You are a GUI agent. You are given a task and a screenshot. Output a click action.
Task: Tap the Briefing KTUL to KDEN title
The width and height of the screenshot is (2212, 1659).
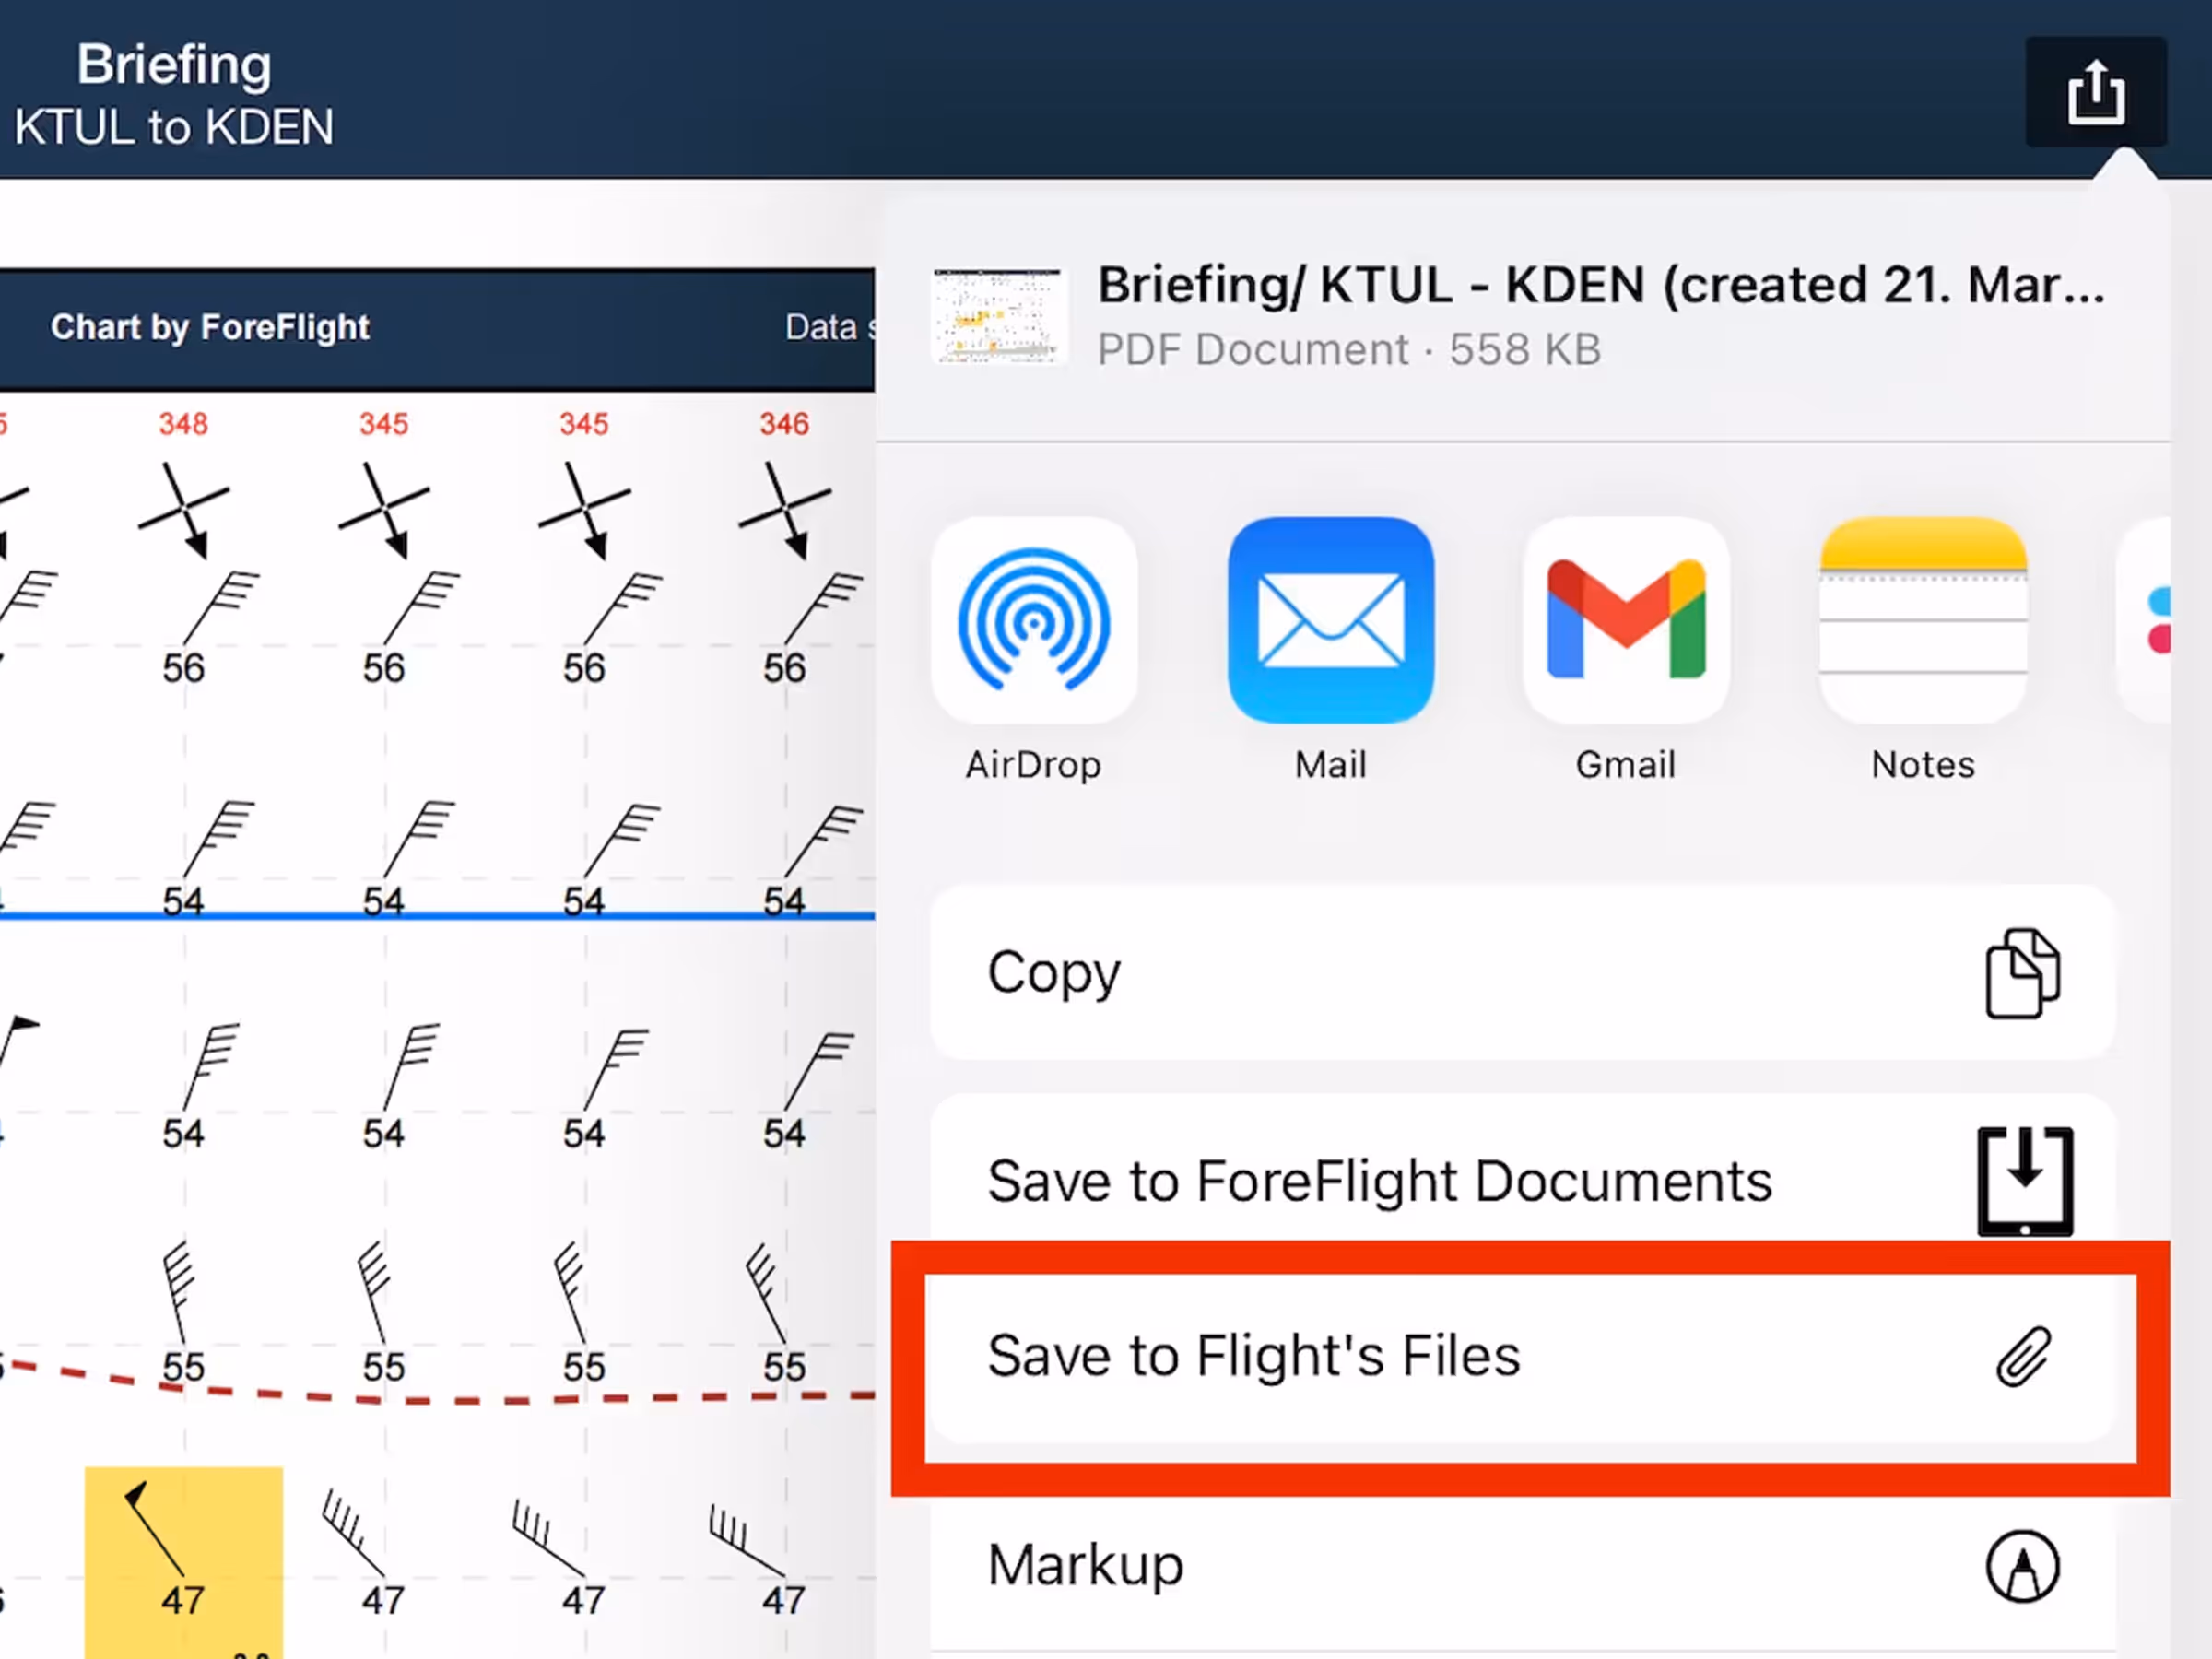174,94
